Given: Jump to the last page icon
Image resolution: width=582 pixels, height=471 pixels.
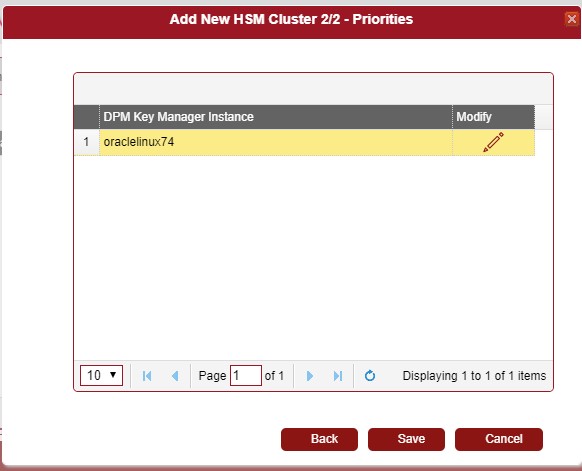Looking at the screenshot, I should [338, 376].
